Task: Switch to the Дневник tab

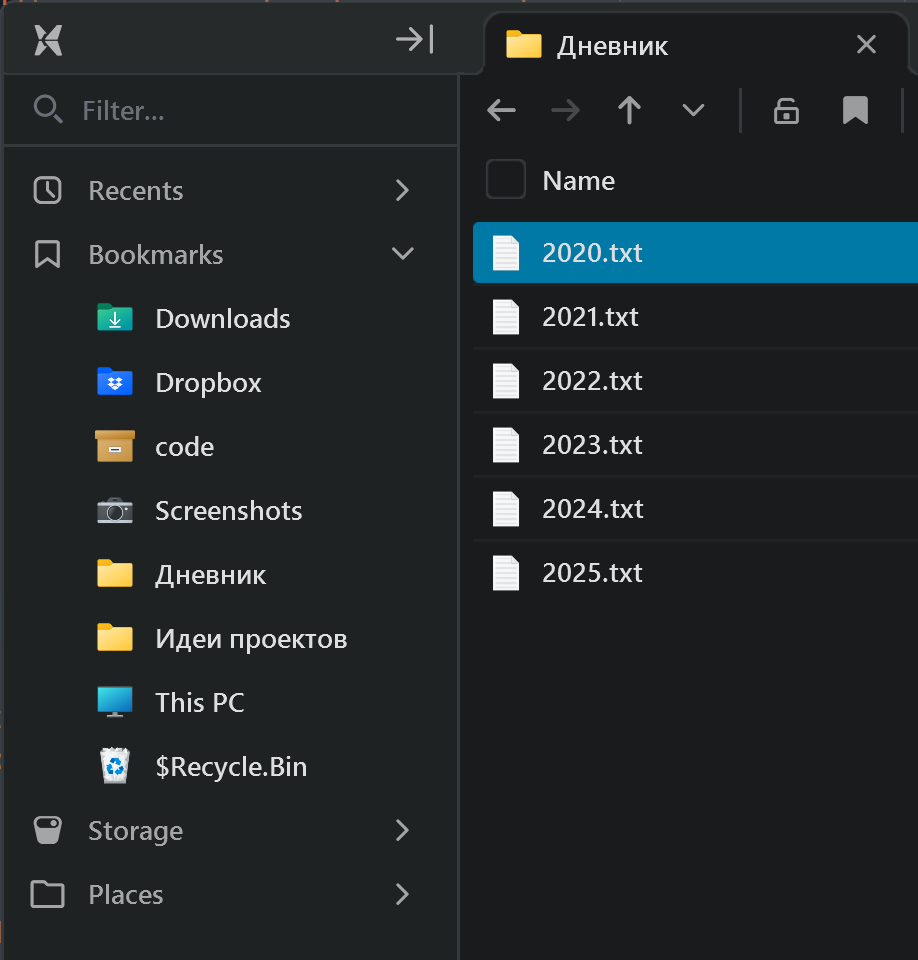Action: pyautogui.click(x=612, y=46)
